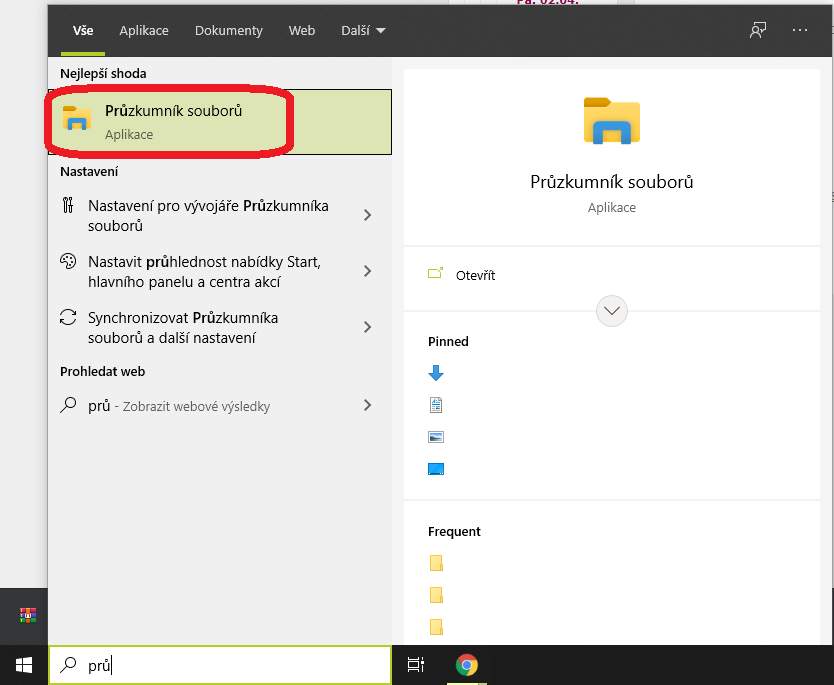Expand arrow next to Nastavit průhlednost nabídky
Screen dimensions: 834x685
pyautogui.click(x=368, y=271)
